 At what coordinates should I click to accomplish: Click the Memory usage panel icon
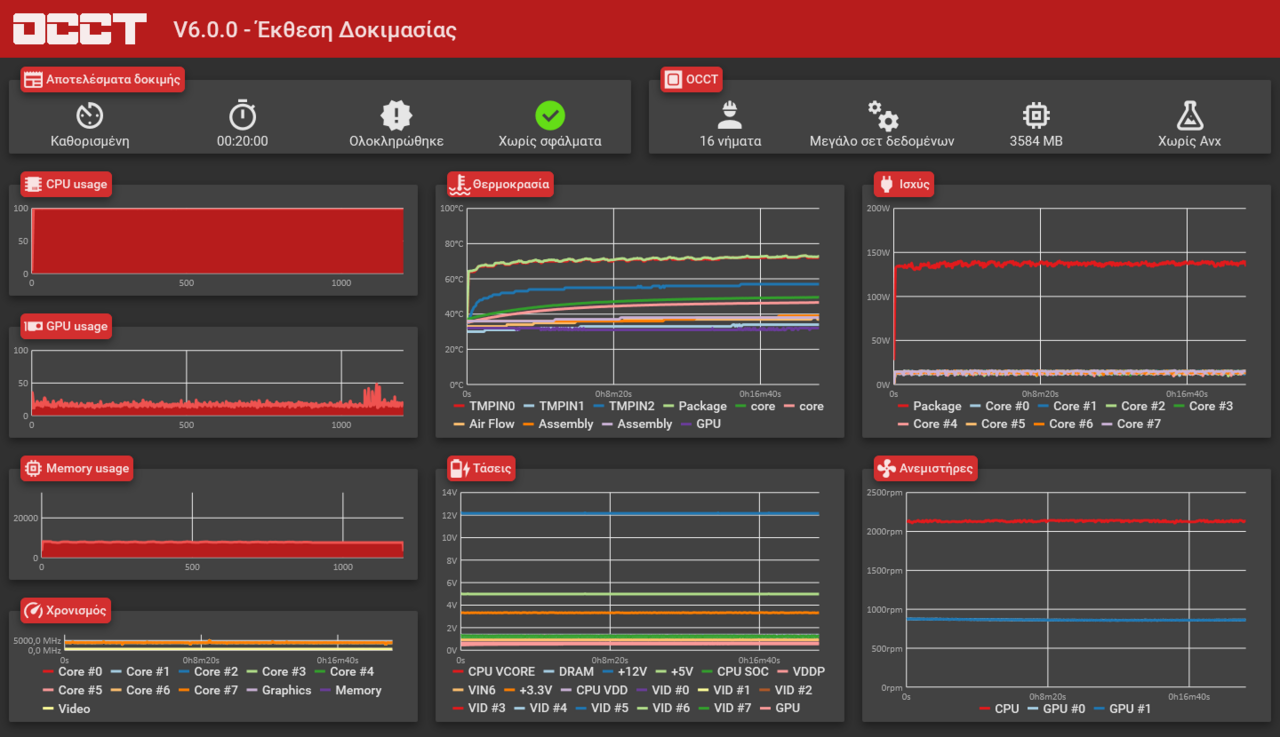click(x=33, y=468)
